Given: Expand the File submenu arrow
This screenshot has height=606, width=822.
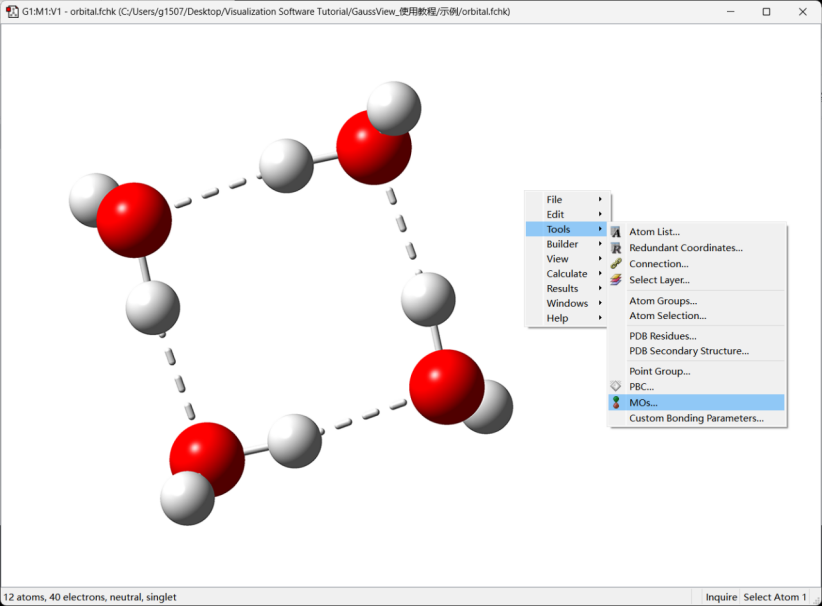Looking at the screenshot, I should pyautogui.click(x=600, y=200).
